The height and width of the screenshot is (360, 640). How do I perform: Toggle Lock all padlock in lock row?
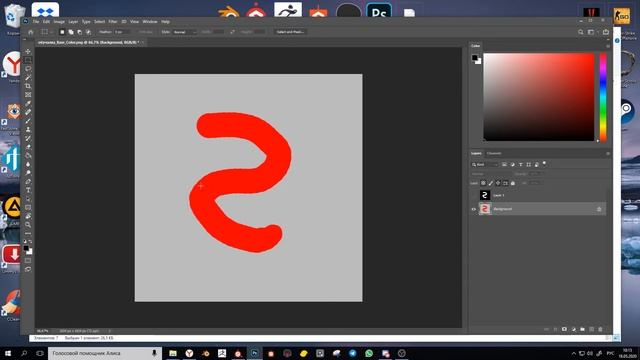pyautogui.click(x=513, y=183)
